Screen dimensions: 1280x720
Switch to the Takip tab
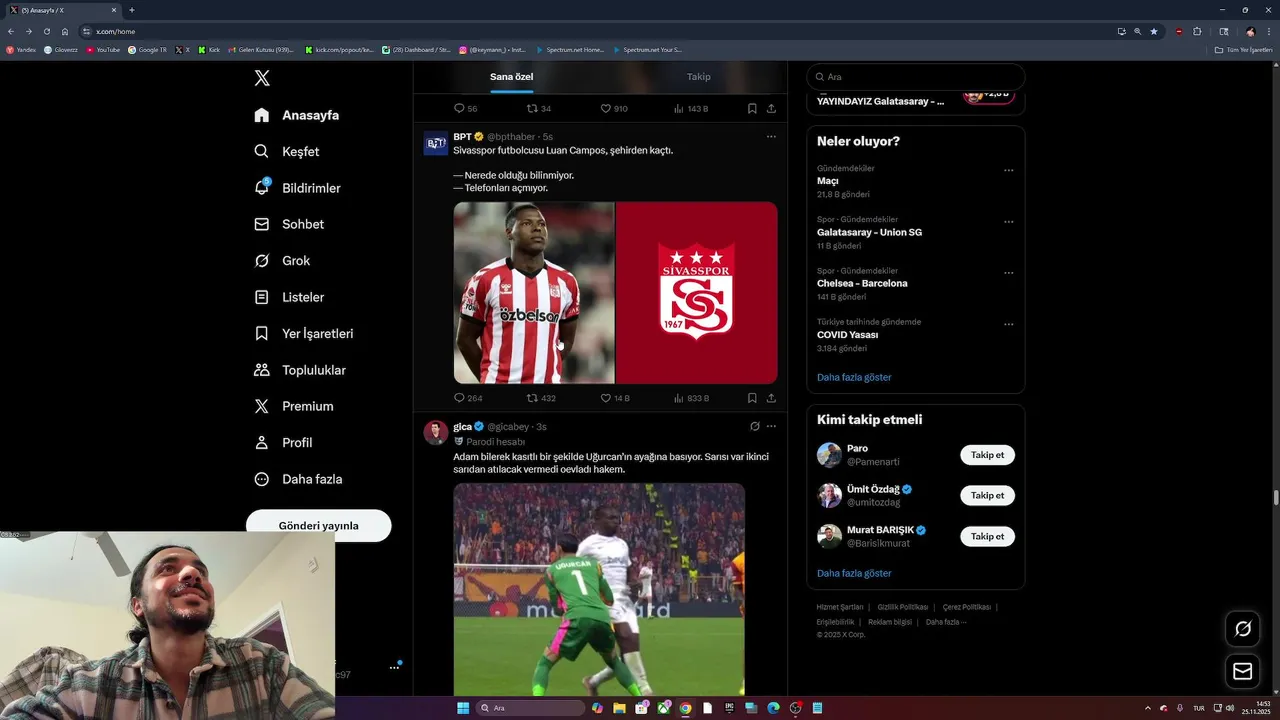point(698,77)
